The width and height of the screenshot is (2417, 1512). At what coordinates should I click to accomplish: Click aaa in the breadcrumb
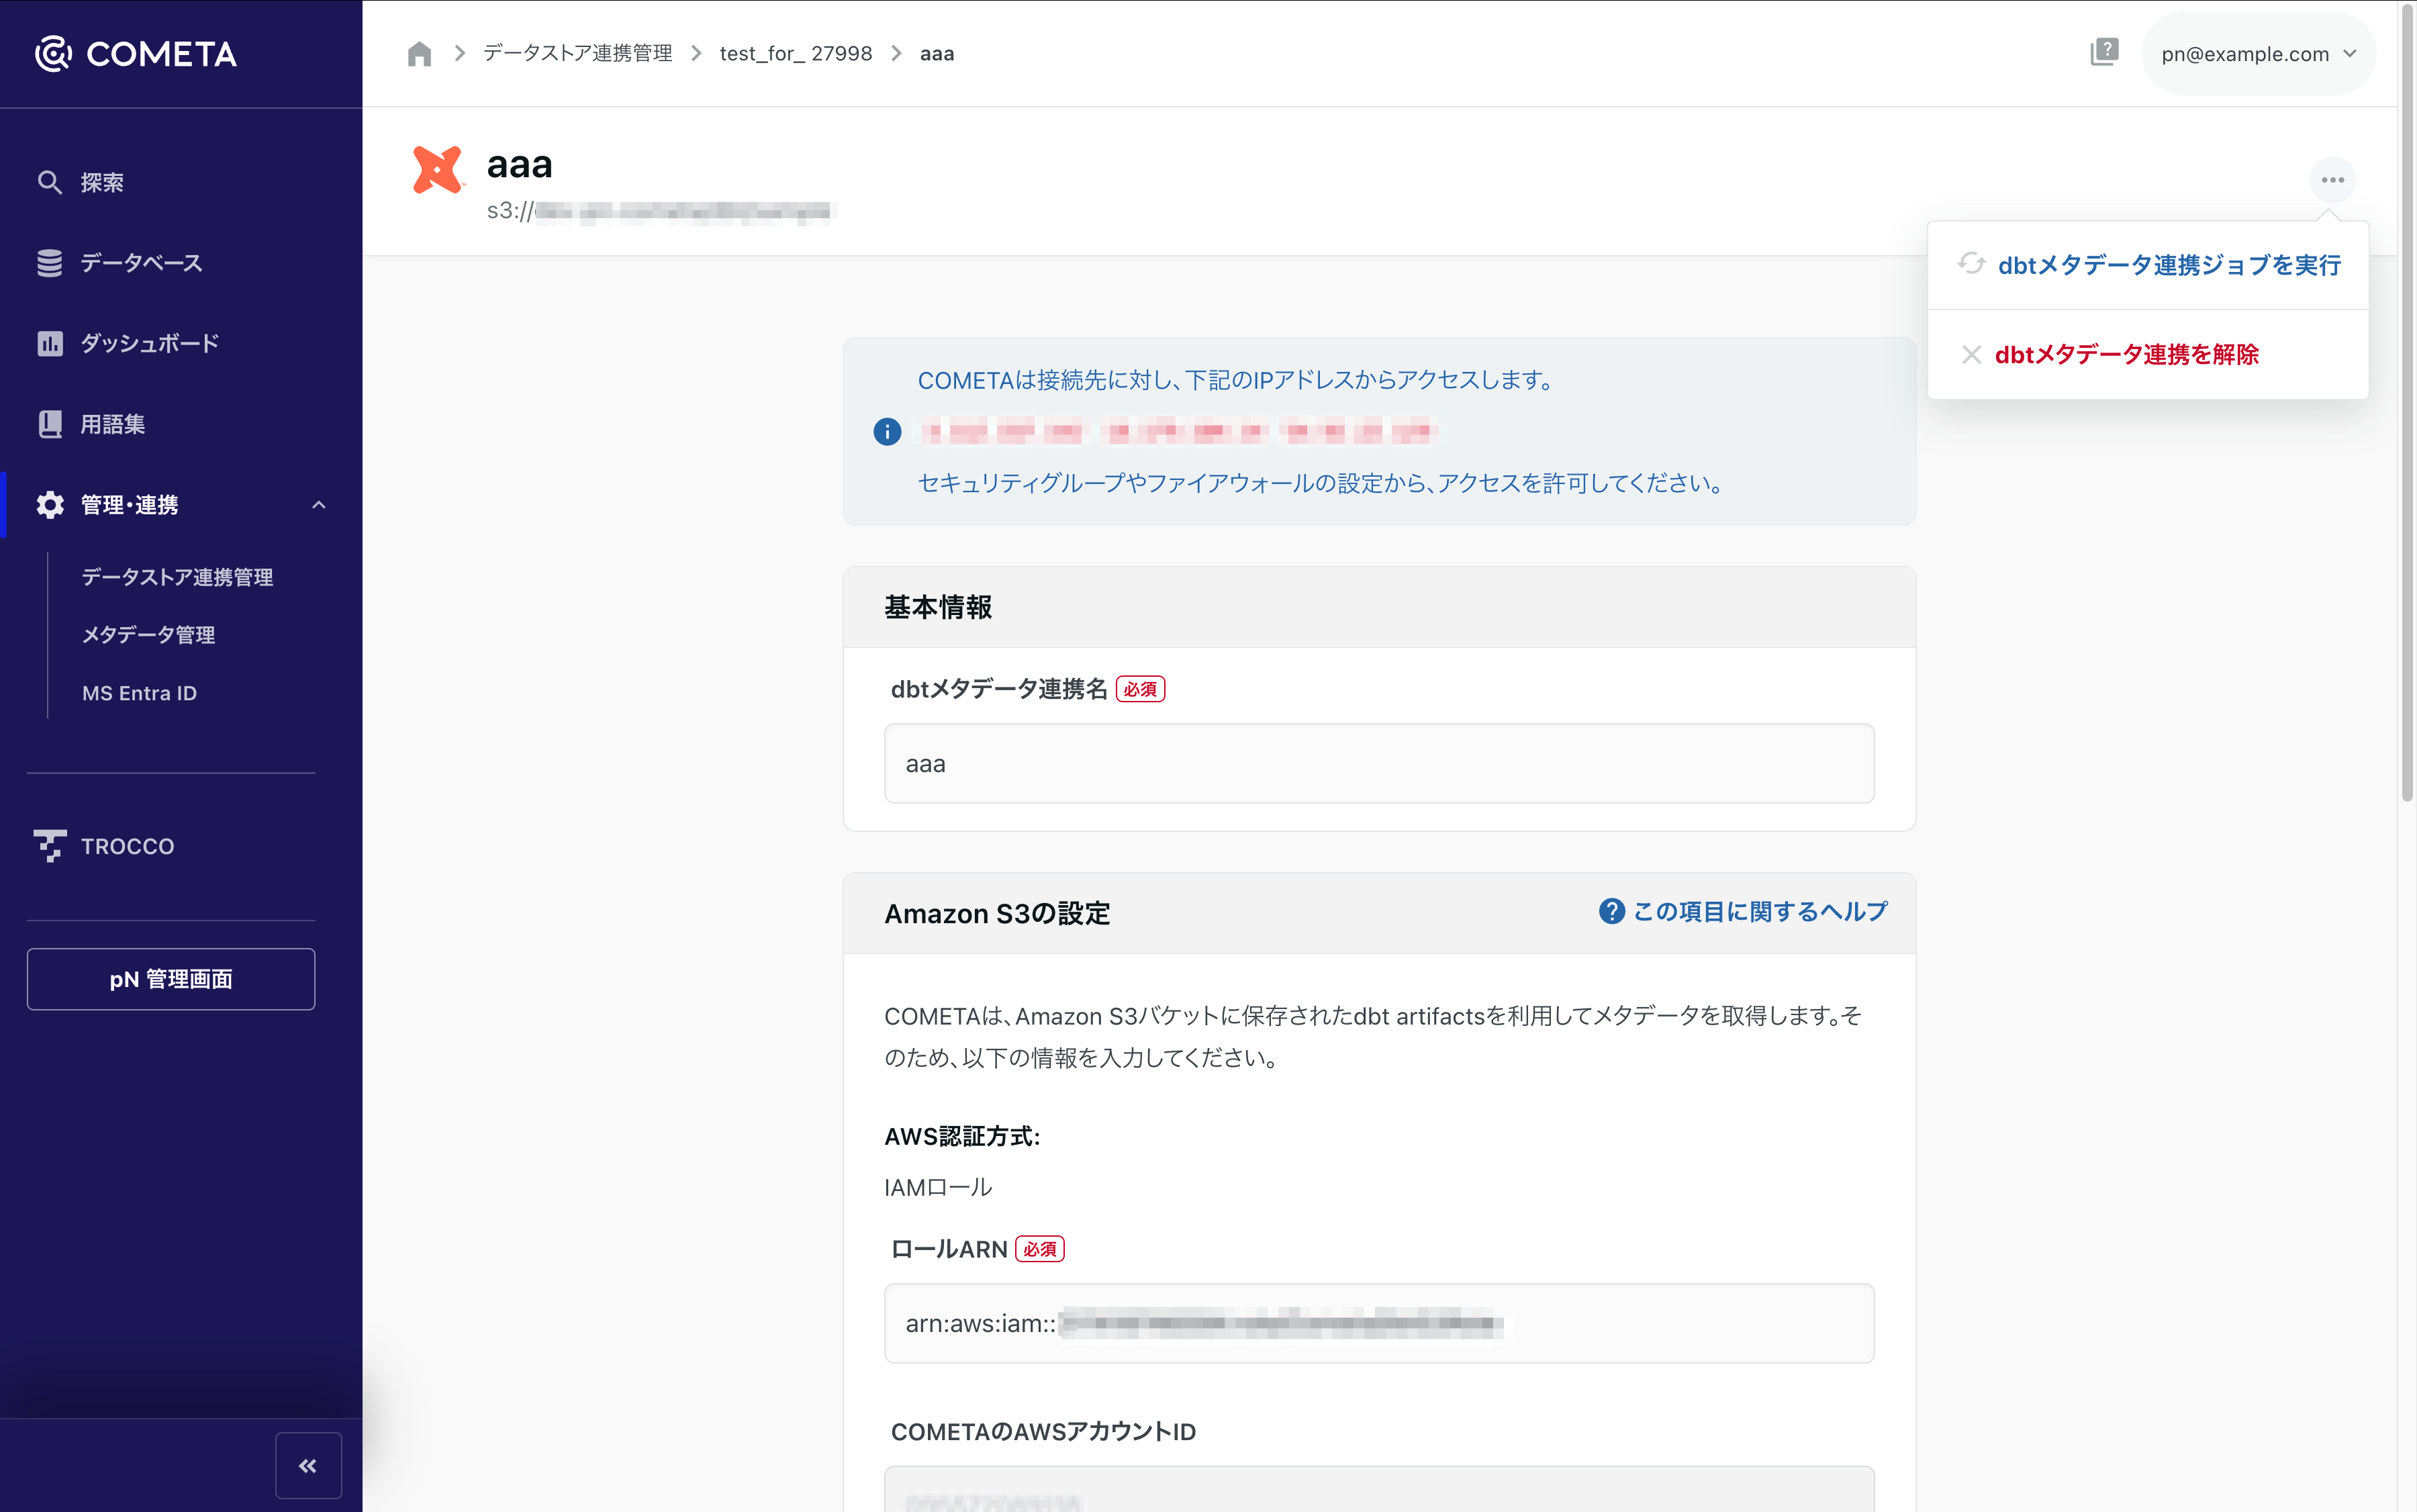(936, 54)
